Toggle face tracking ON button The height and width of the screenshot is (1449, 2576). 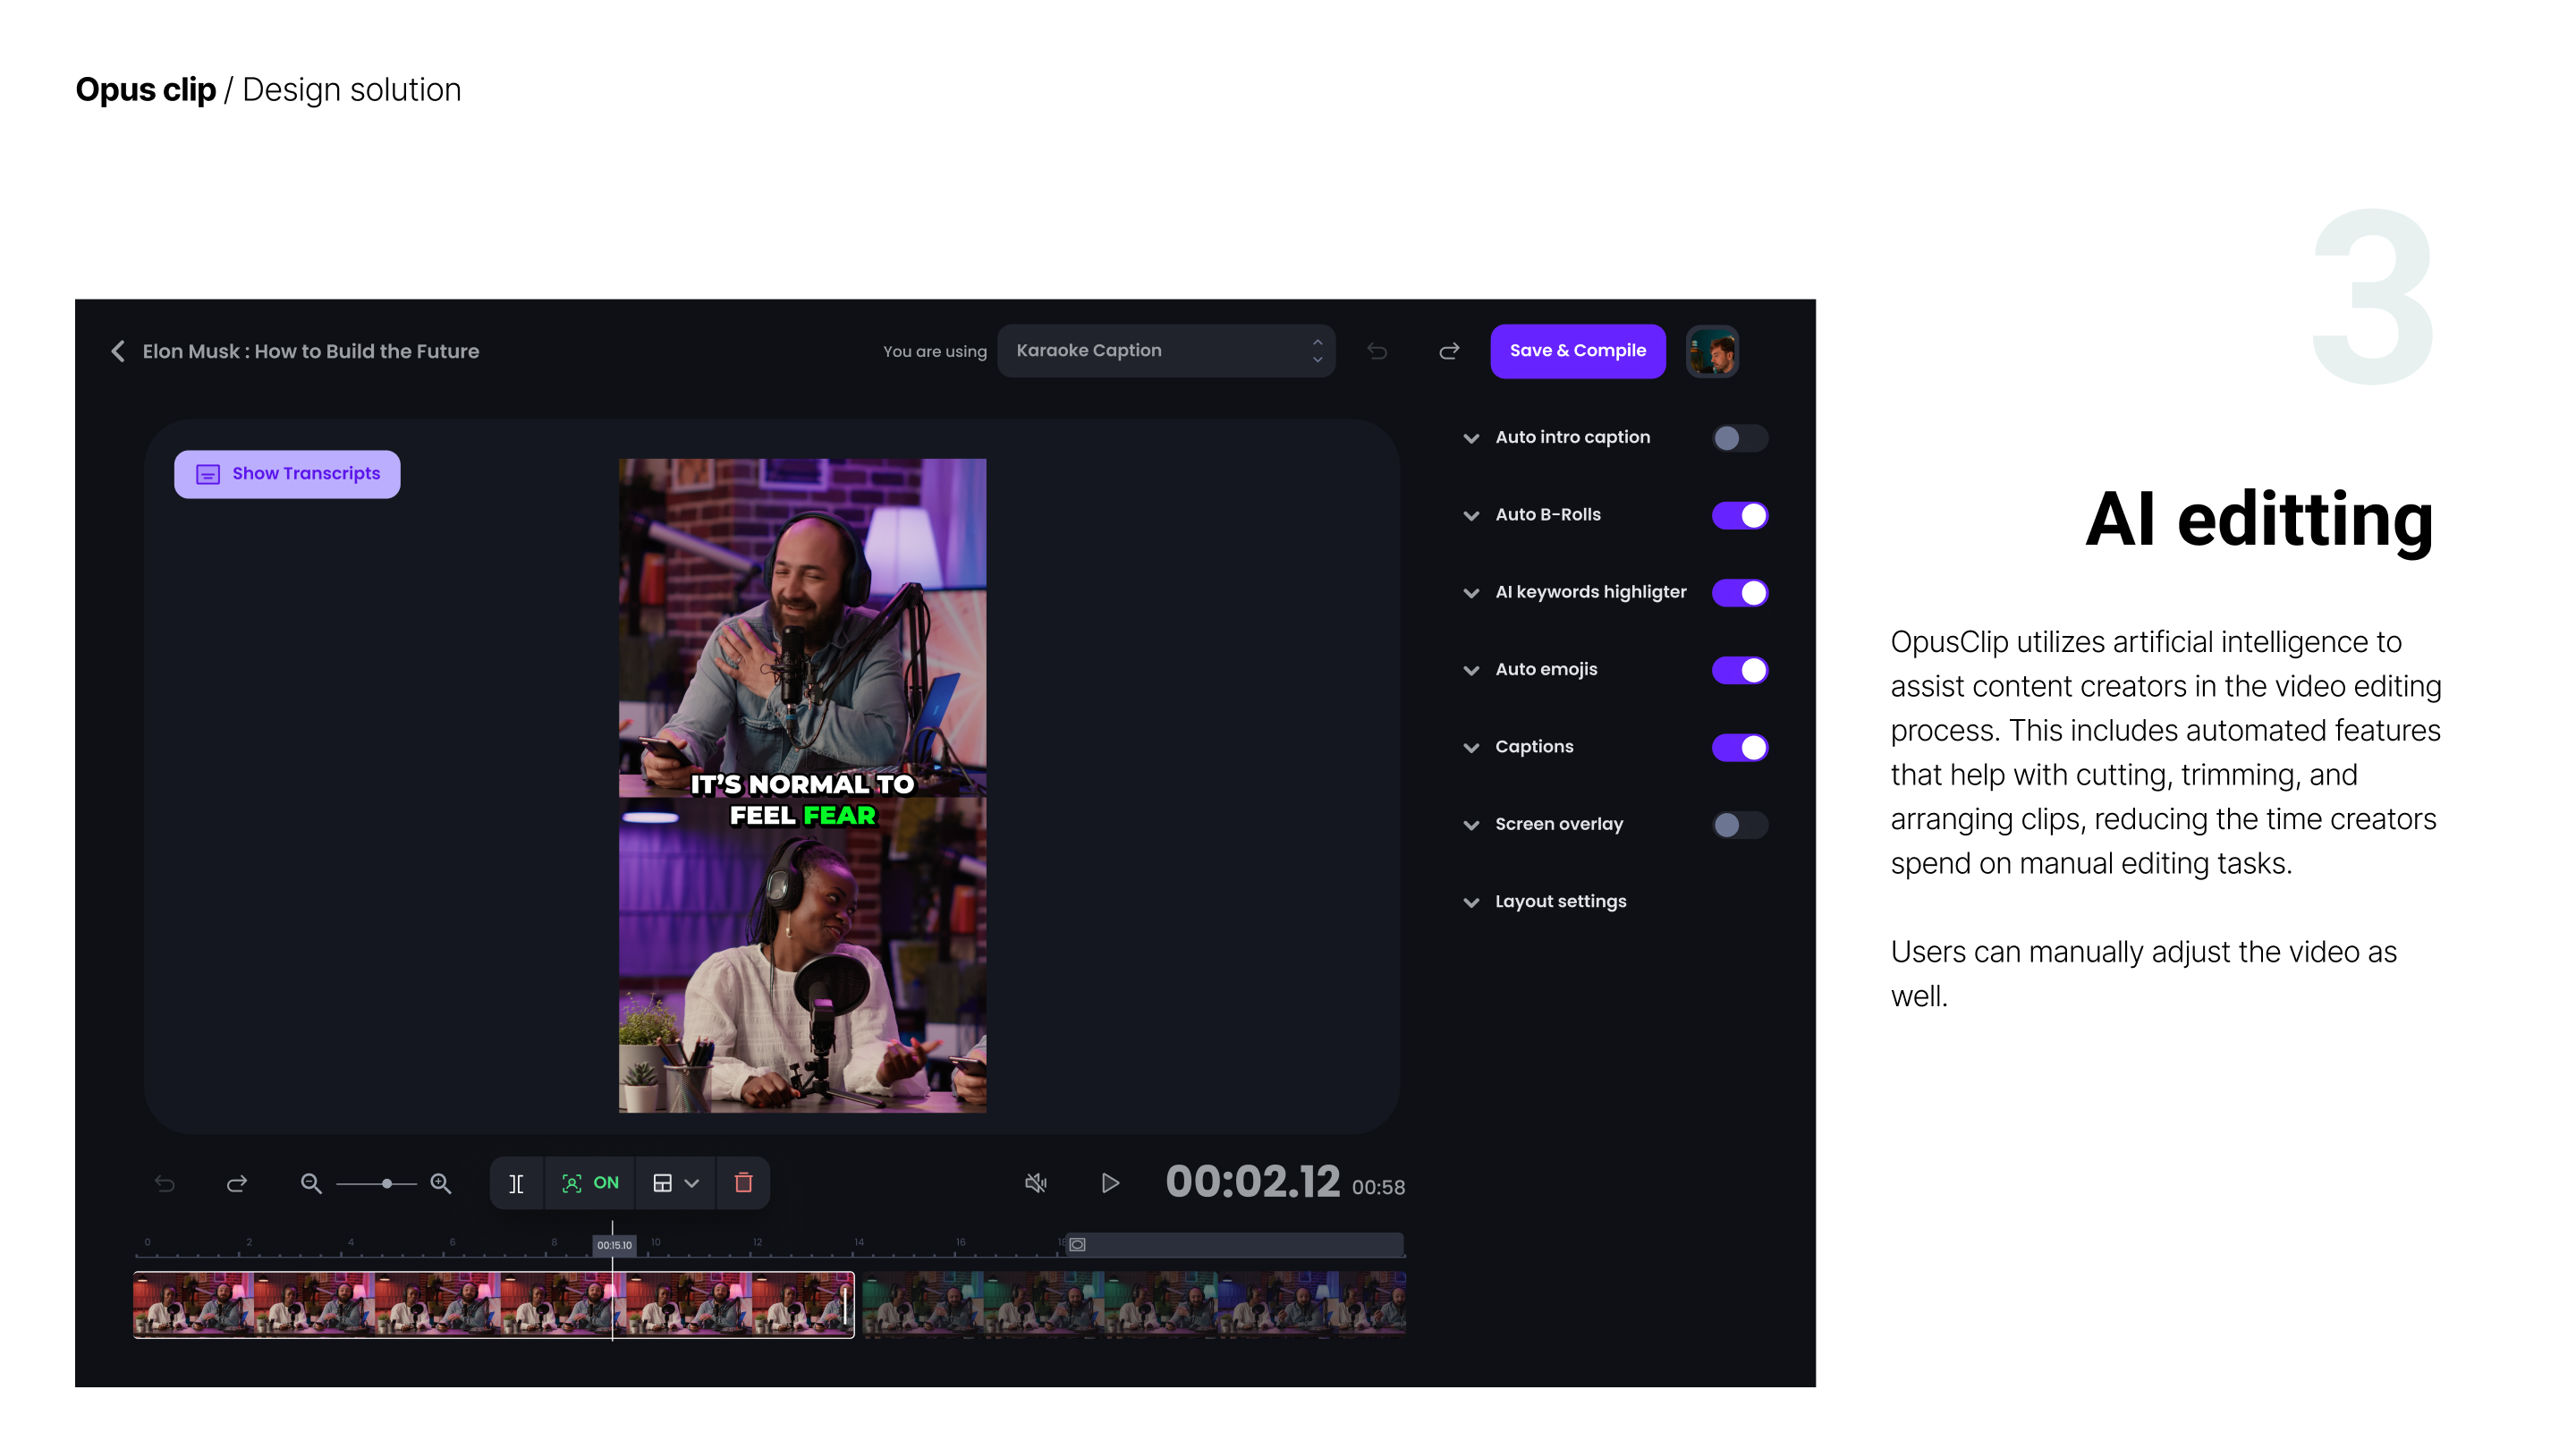[590, 1183]
